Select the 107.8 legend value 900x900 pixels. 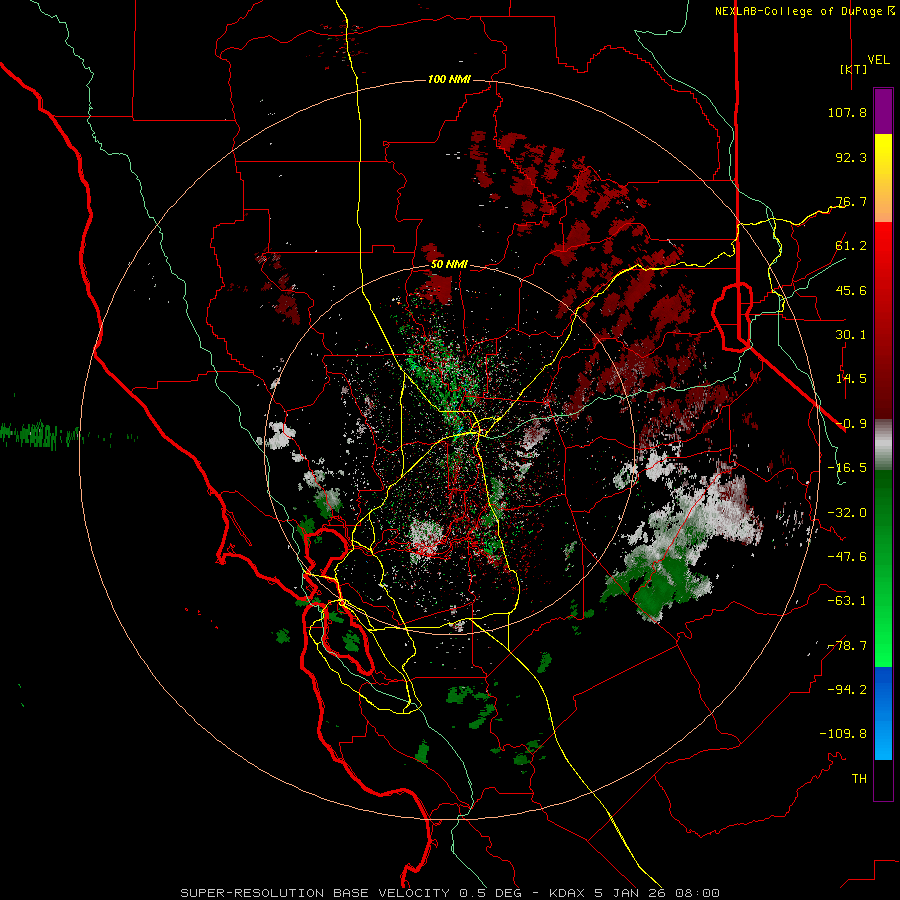tap(847, 112)
